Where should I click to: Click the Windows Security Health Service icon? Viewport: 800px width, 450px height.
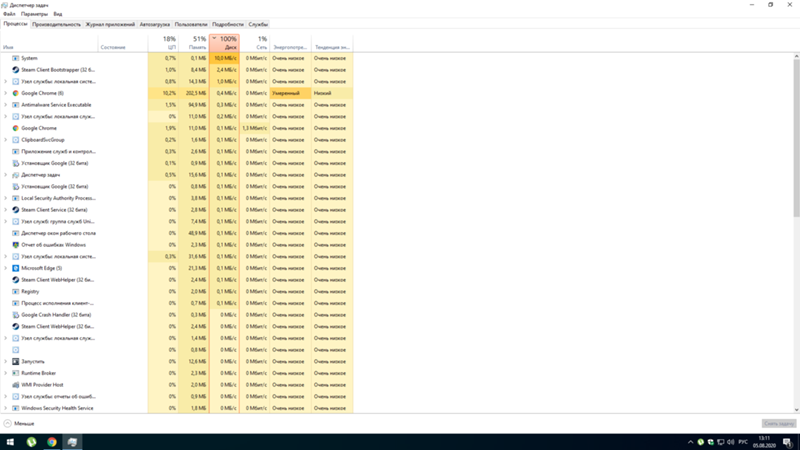16,408
